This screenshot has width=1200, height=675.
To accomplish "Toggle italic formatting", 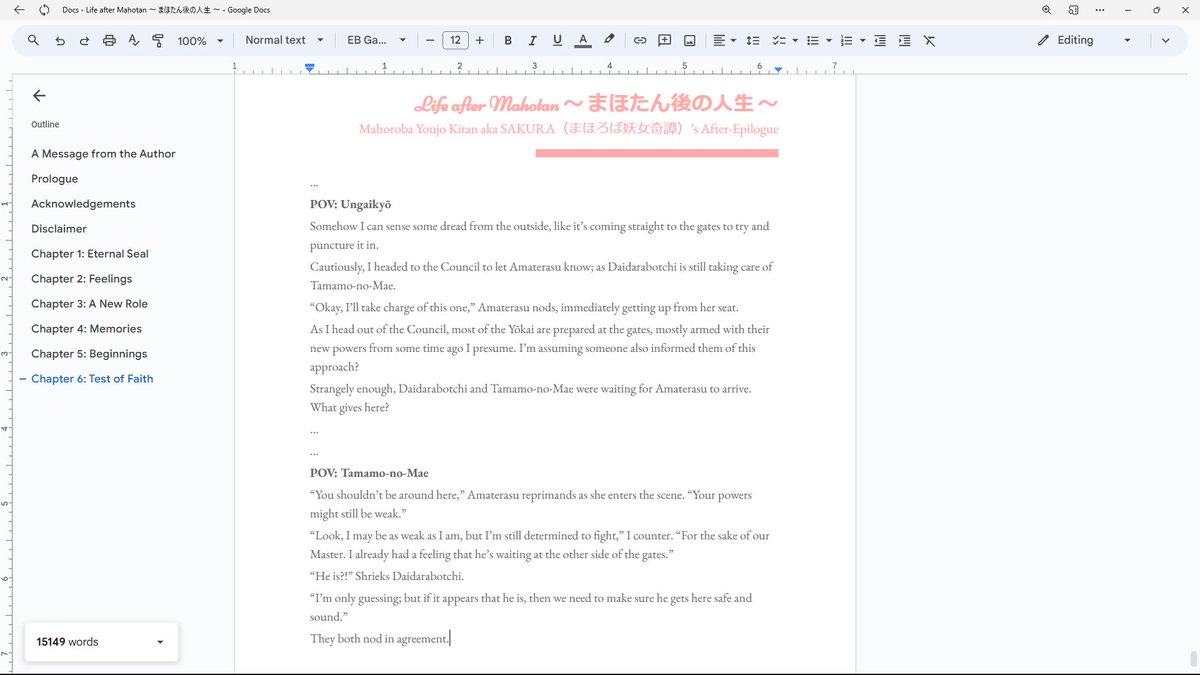I will (532, 40).
